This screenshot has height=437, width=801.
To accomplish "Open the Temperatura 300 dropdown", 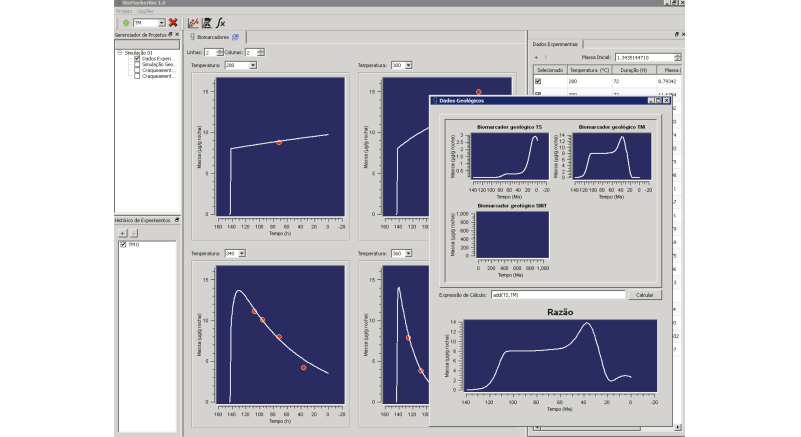I will pos(408,65).
